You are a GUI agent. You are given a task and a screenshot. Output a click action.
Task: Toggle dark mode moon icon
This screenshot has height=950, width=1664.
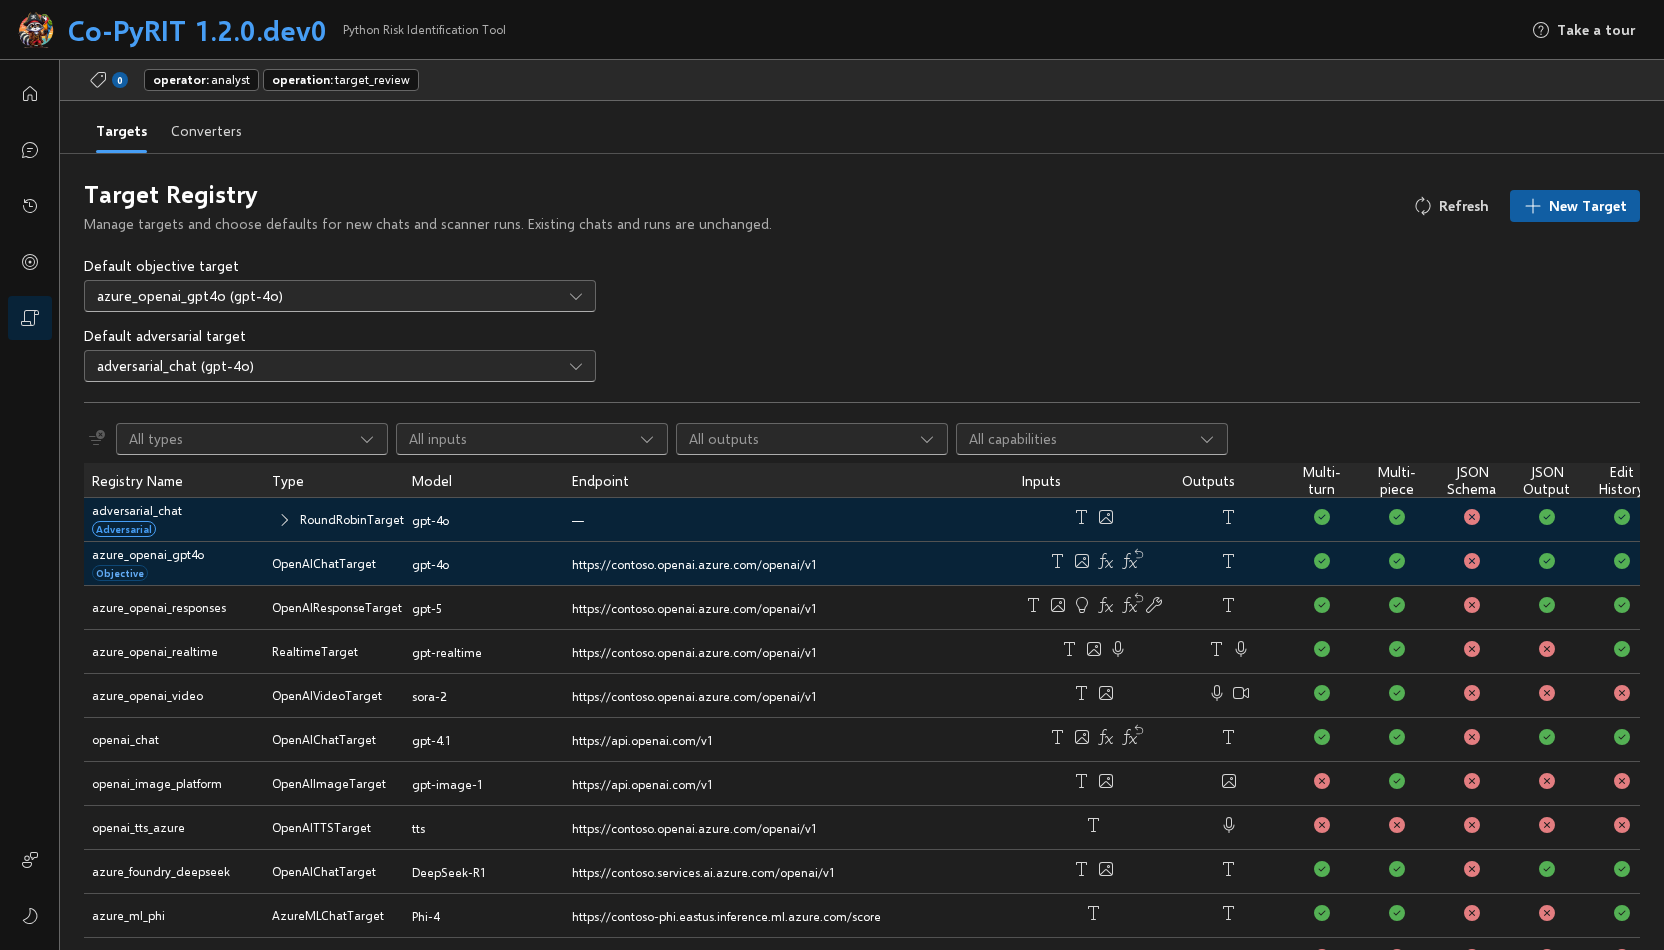(30, 916)
